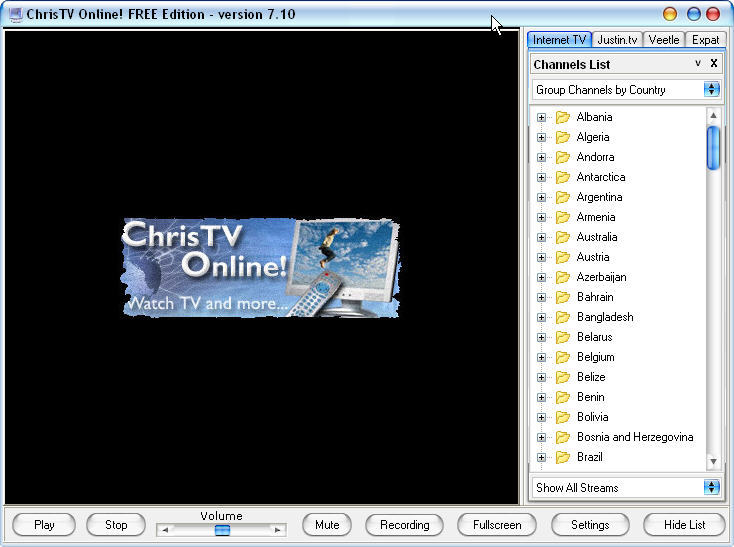Expand the Algeria tree node
734x547 pixels.
[x=542, y=138]
